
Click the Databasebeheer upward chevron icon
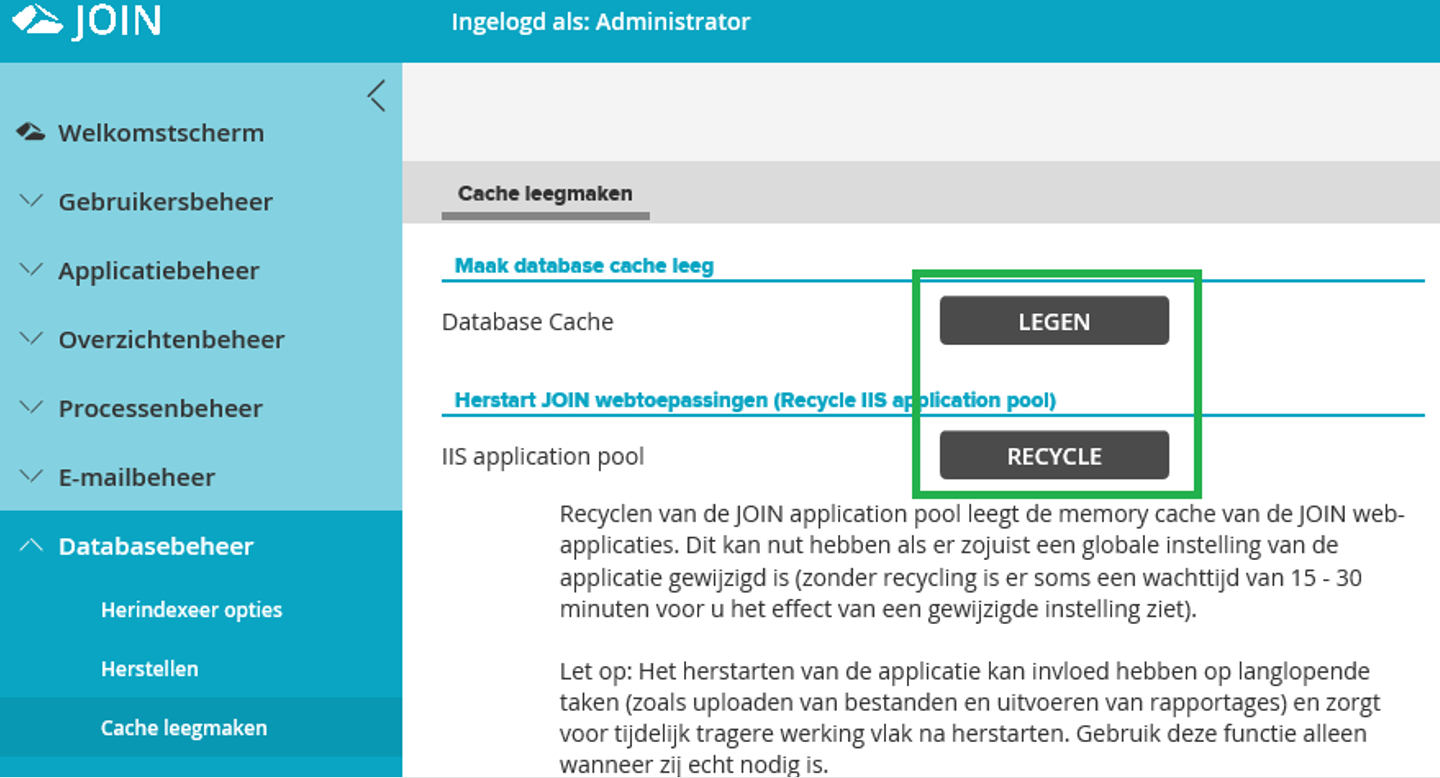pos(29,545)
